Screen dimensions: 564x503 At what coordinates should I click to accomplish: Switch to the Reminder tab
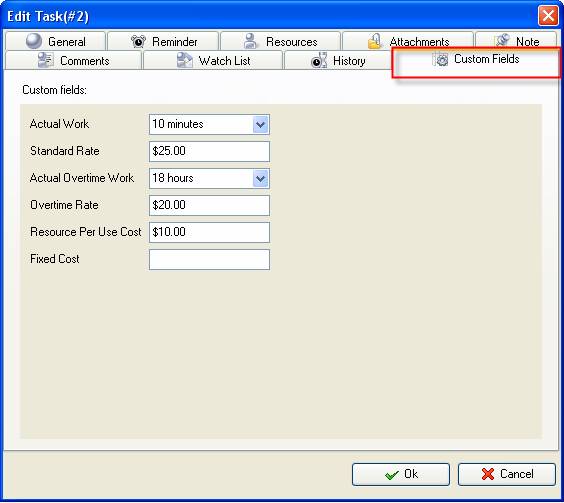point(163,41)
